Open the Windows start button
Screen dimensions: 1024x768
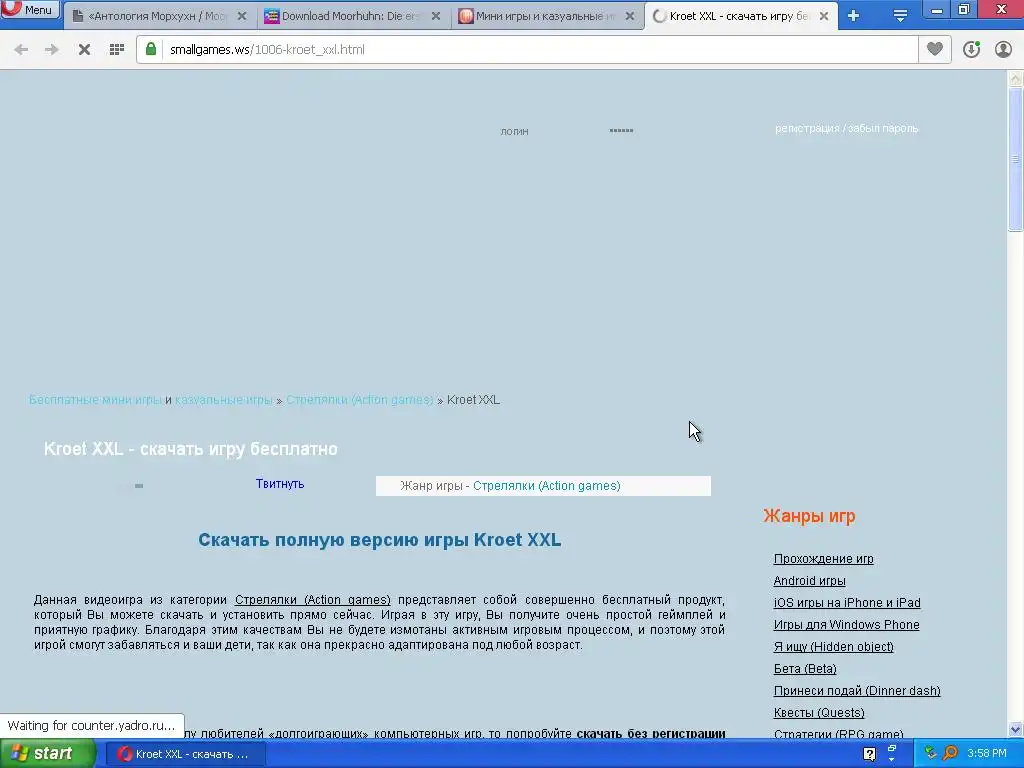47,754
